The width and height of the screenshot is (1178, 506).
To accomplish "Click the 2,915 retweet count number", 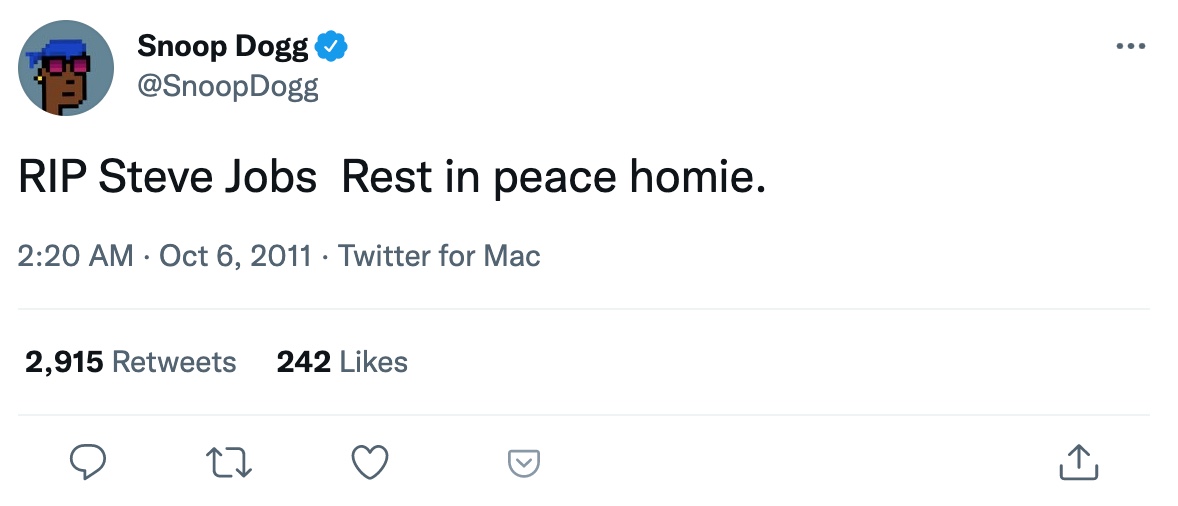I will (64, 361).
